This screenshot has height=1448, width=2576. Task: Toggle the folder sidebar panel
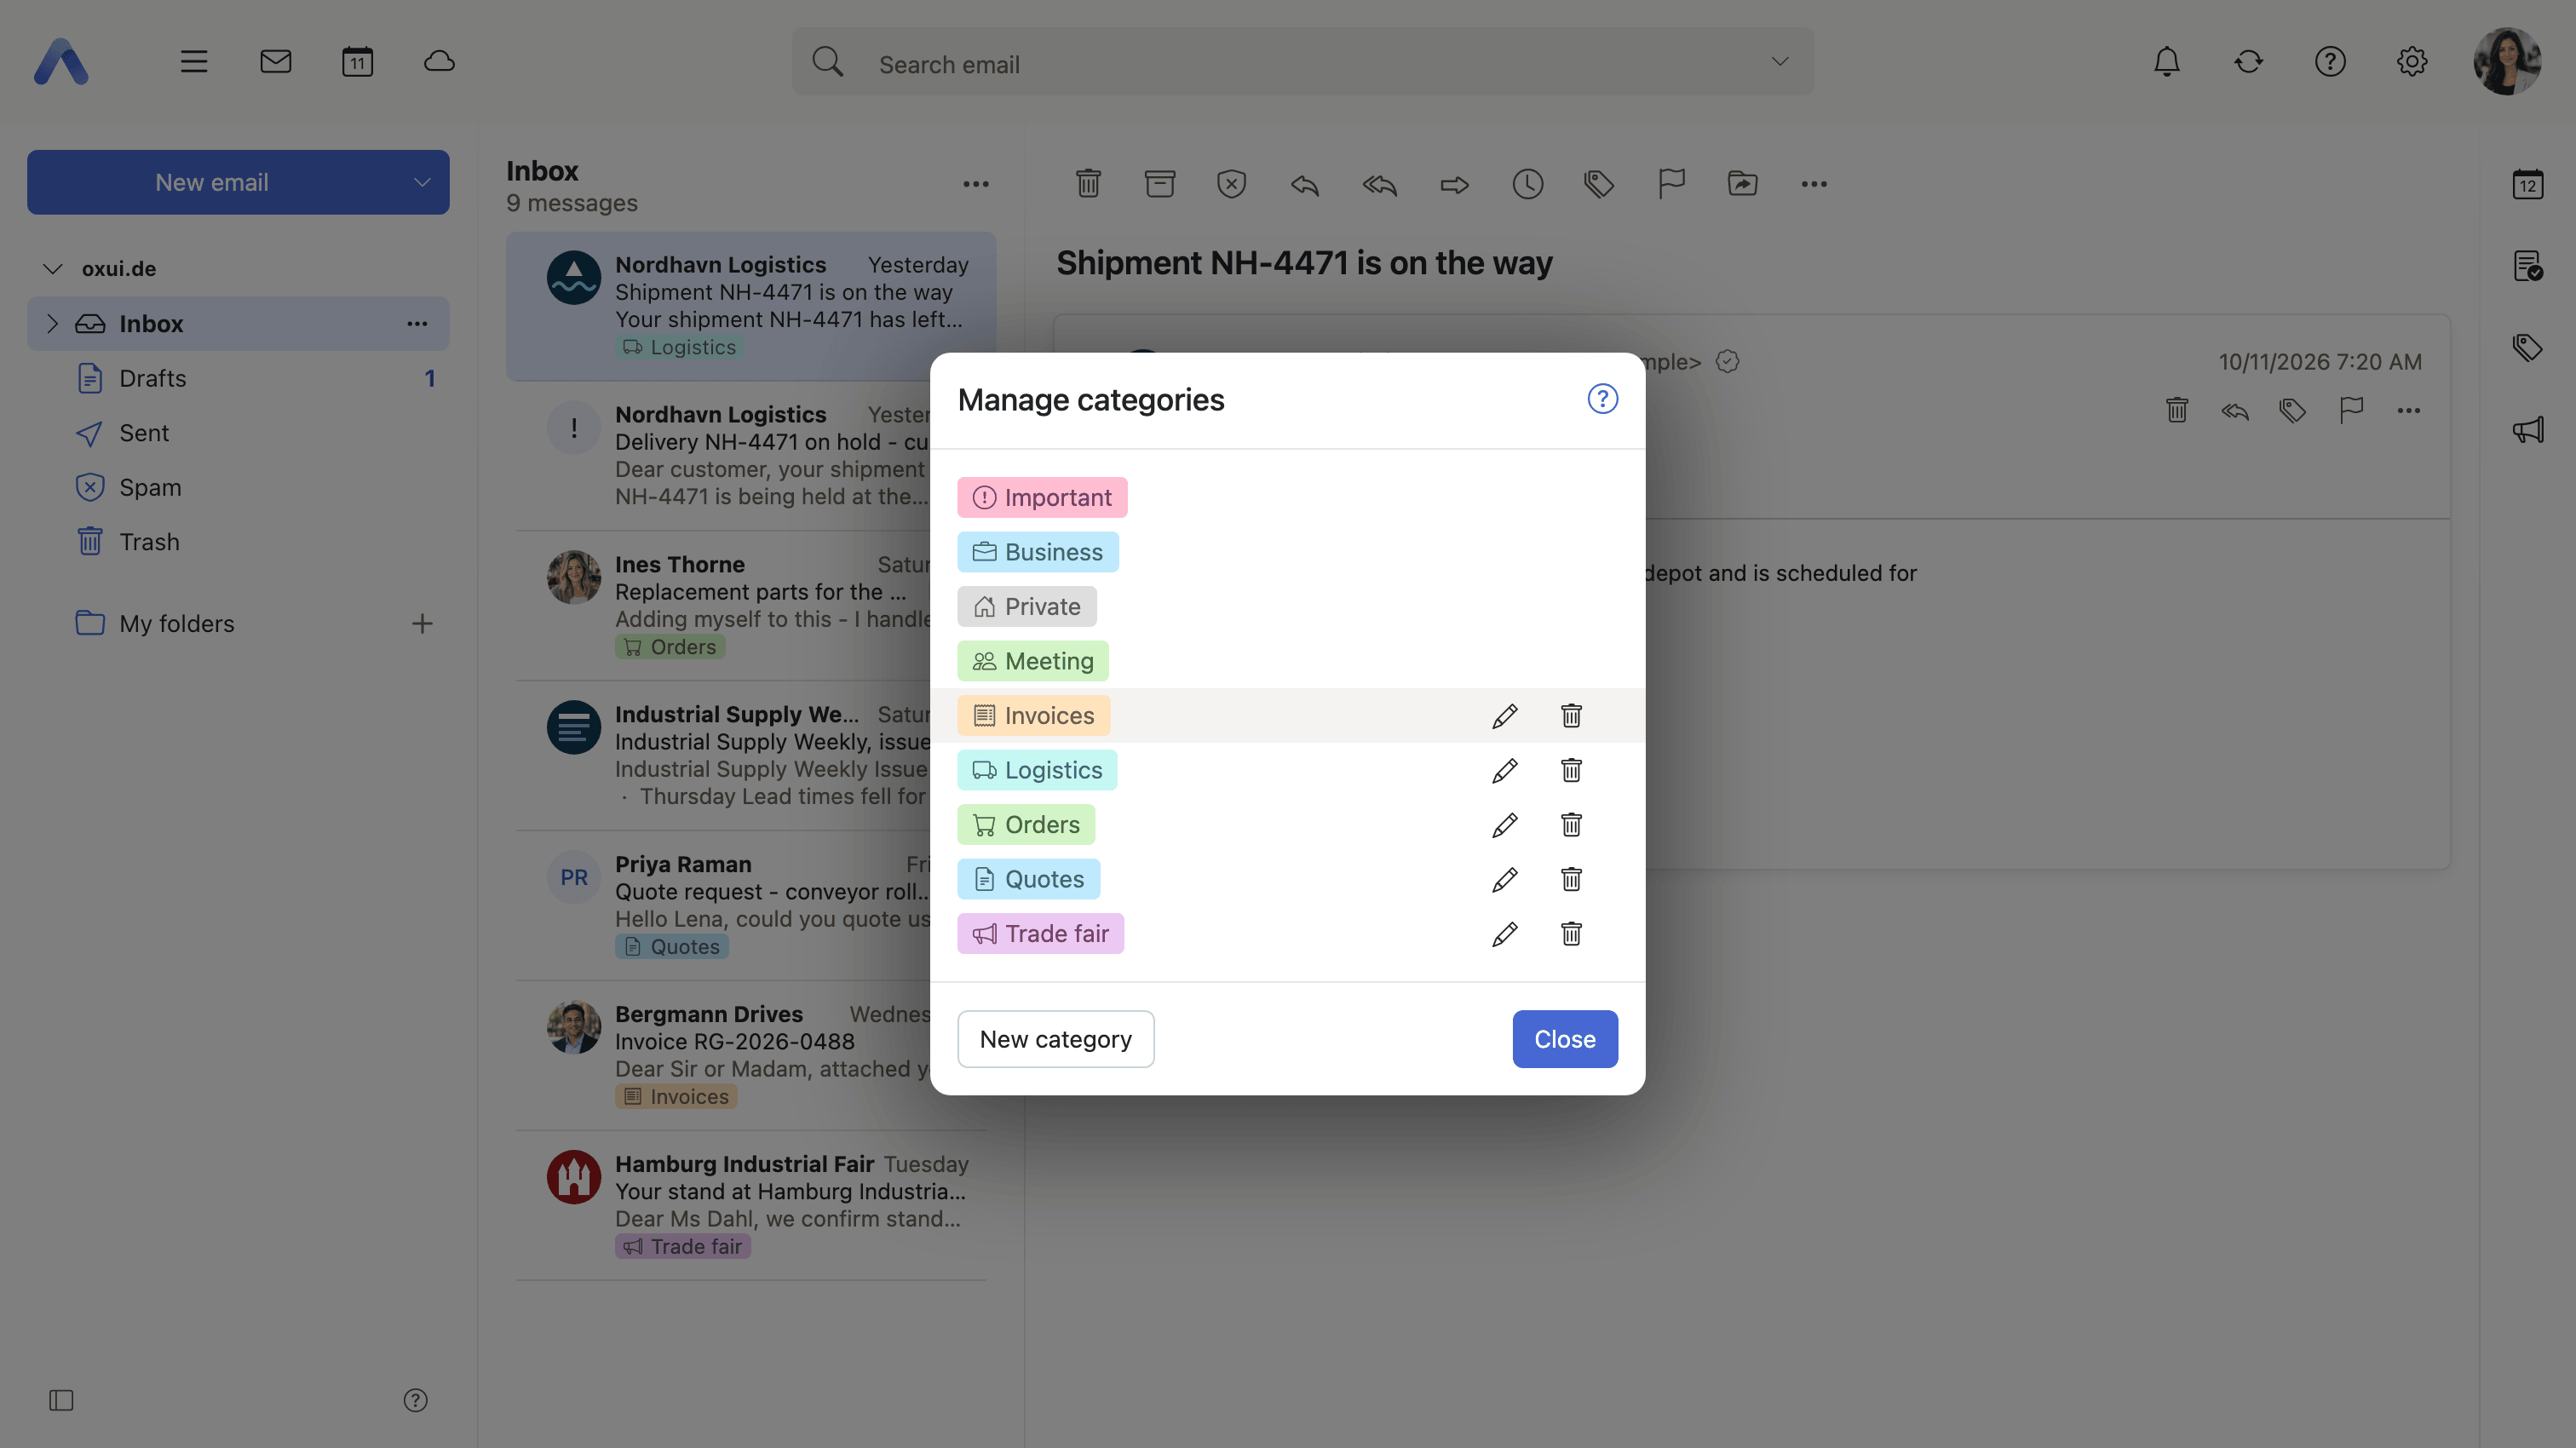61,1400
